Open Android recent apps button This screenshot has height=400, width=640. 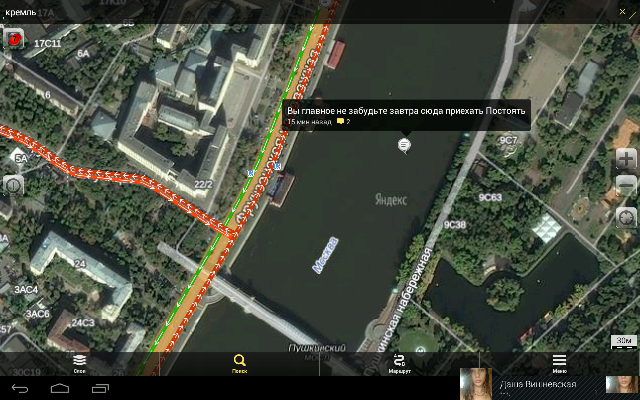click(x=100, y=388)
